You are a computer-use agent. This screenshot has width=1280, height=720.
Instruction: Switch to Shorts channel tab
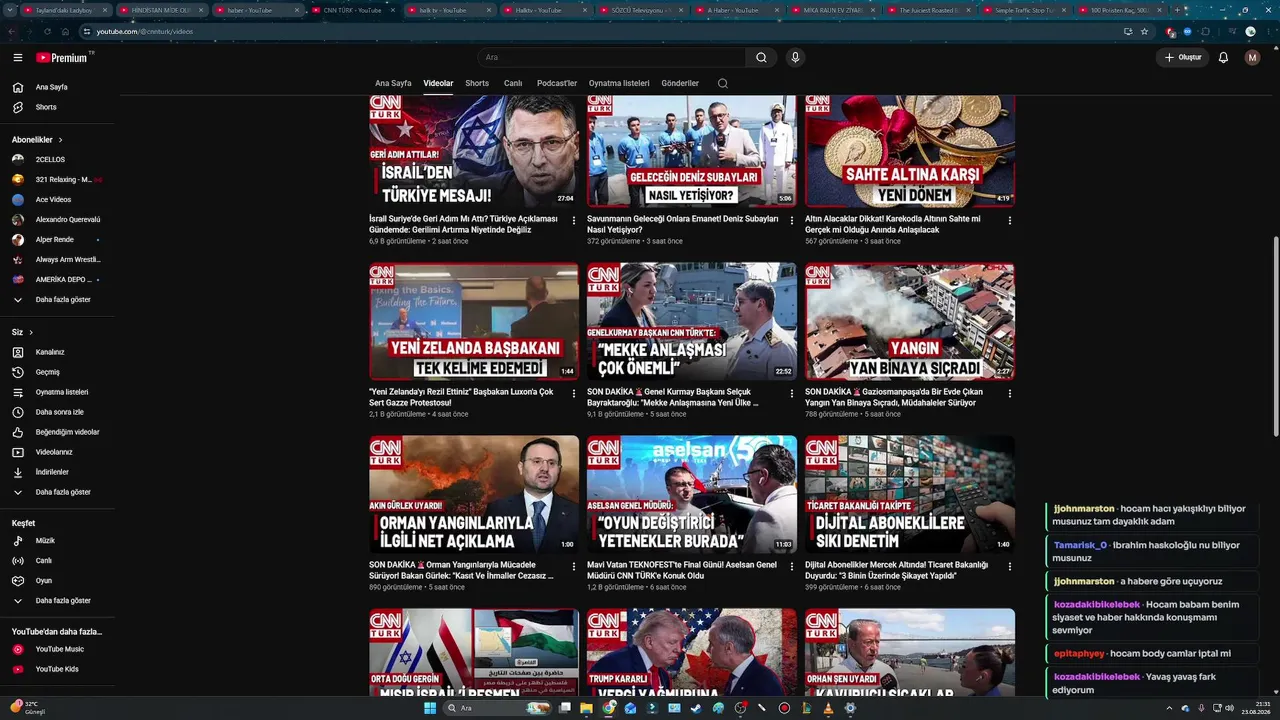click(477, 83)
